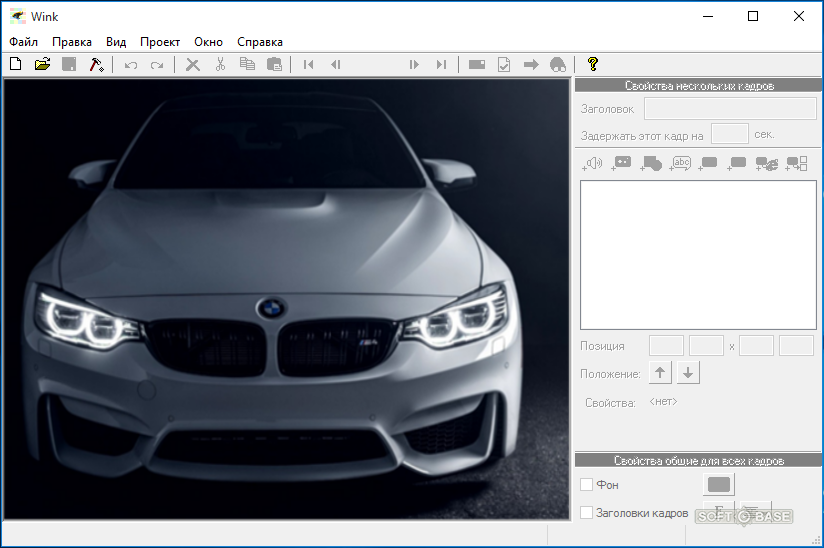Screen dimensions: 824x548
Task: Click the Свойства нескольких кадров panel header
Action: [x=698, y=86]
